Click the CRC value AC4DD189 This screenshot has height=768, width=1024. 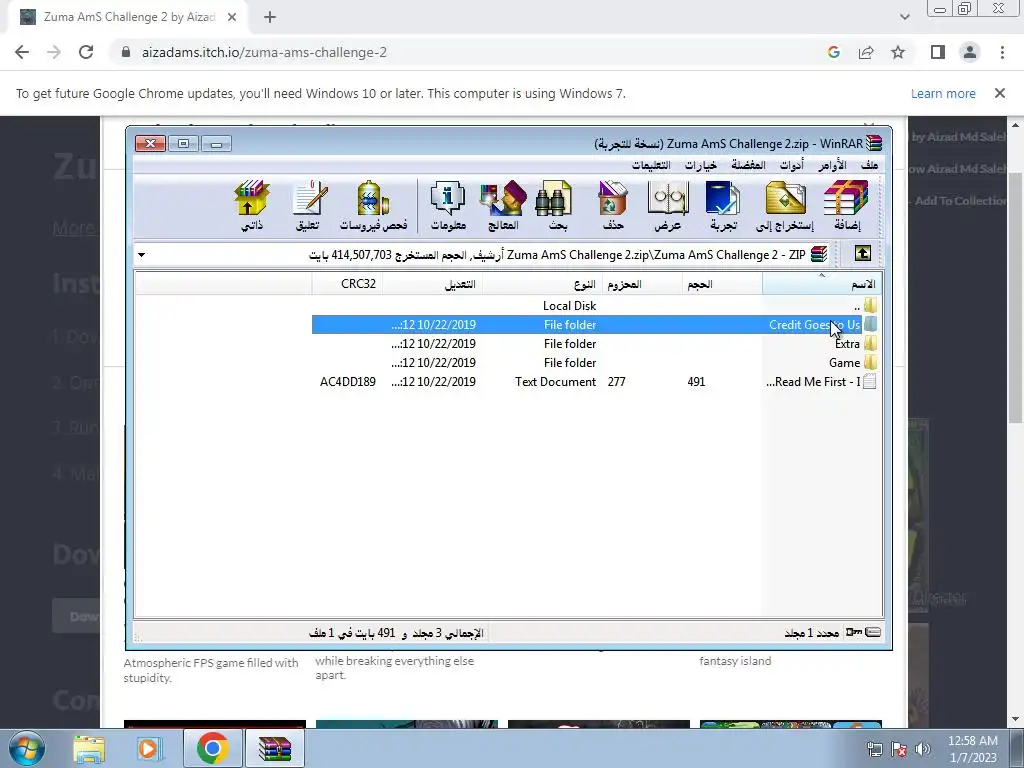coord(348,381)
